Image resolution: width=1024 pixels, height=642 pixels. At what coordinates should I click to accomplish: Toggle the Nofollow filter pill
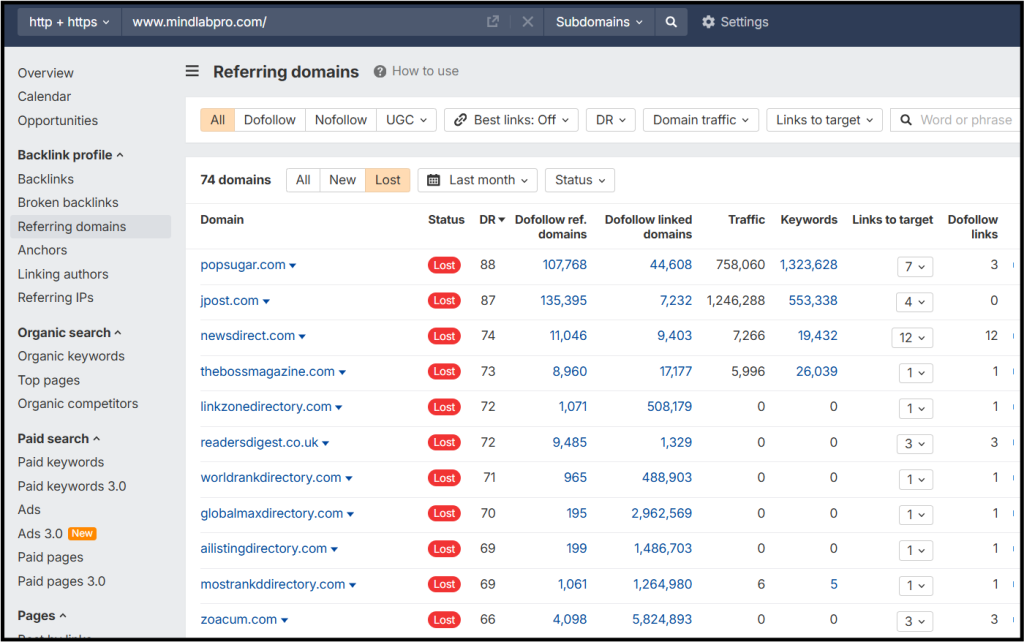click(340, 119)
